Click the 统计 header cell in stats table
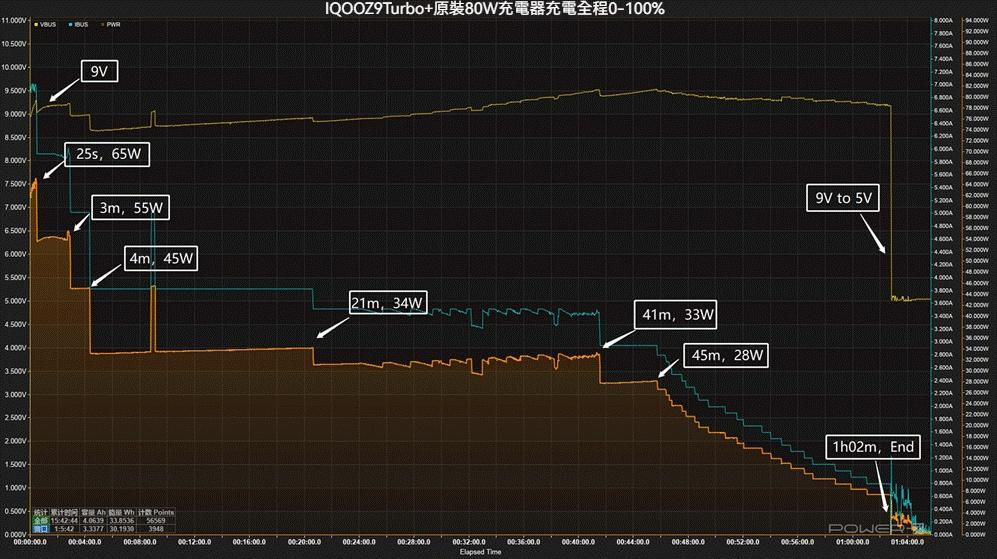Screen dimensions: 997x559 pos(41,513)
